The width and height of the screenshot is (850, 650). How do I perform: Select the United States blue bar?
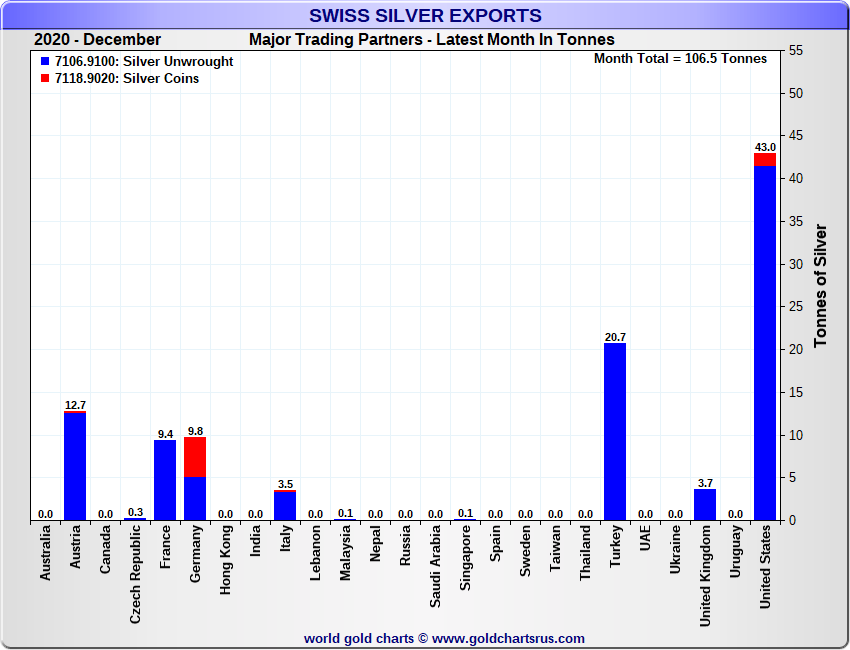coord(765,340)
